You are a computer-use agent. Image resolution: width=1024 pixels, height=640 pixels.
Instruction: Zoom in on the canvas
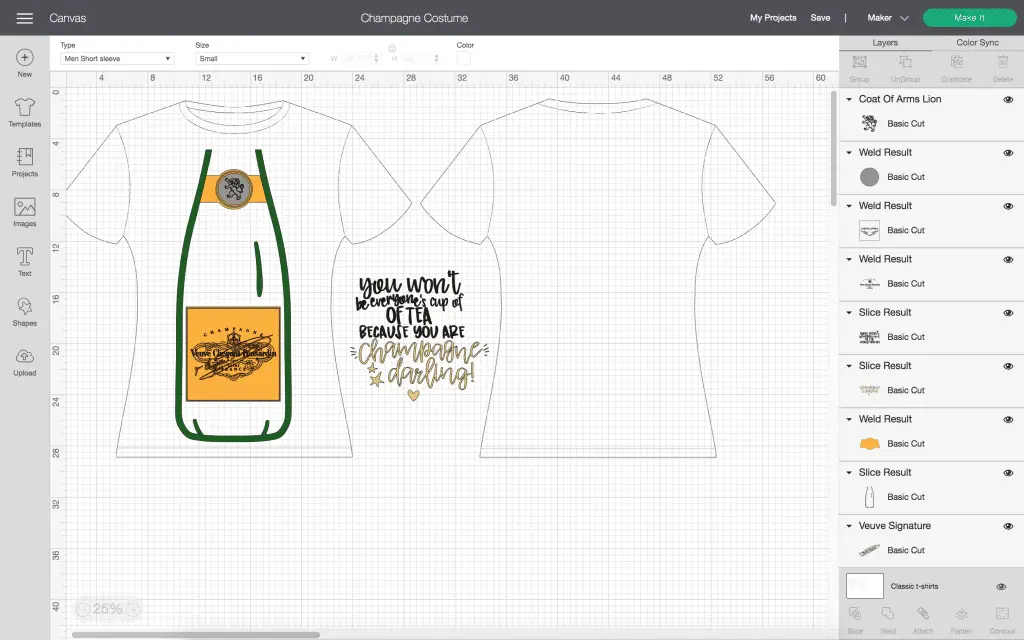[133, 609]
